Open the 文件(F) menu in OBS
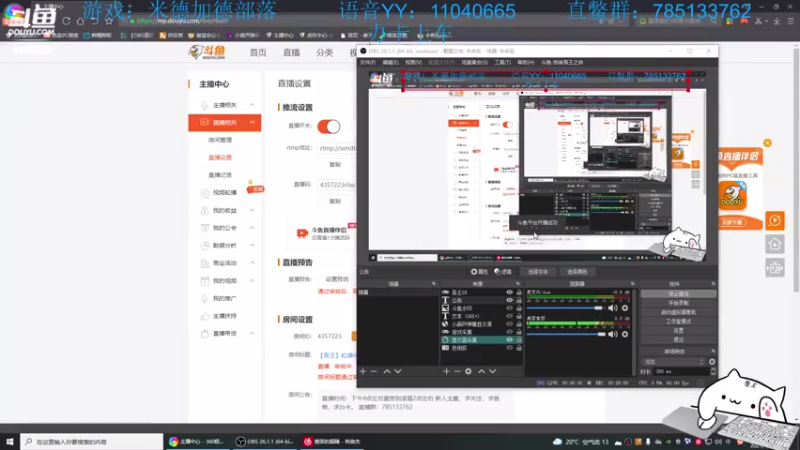This screenshot has height=450, width=800. click(367, 62)
